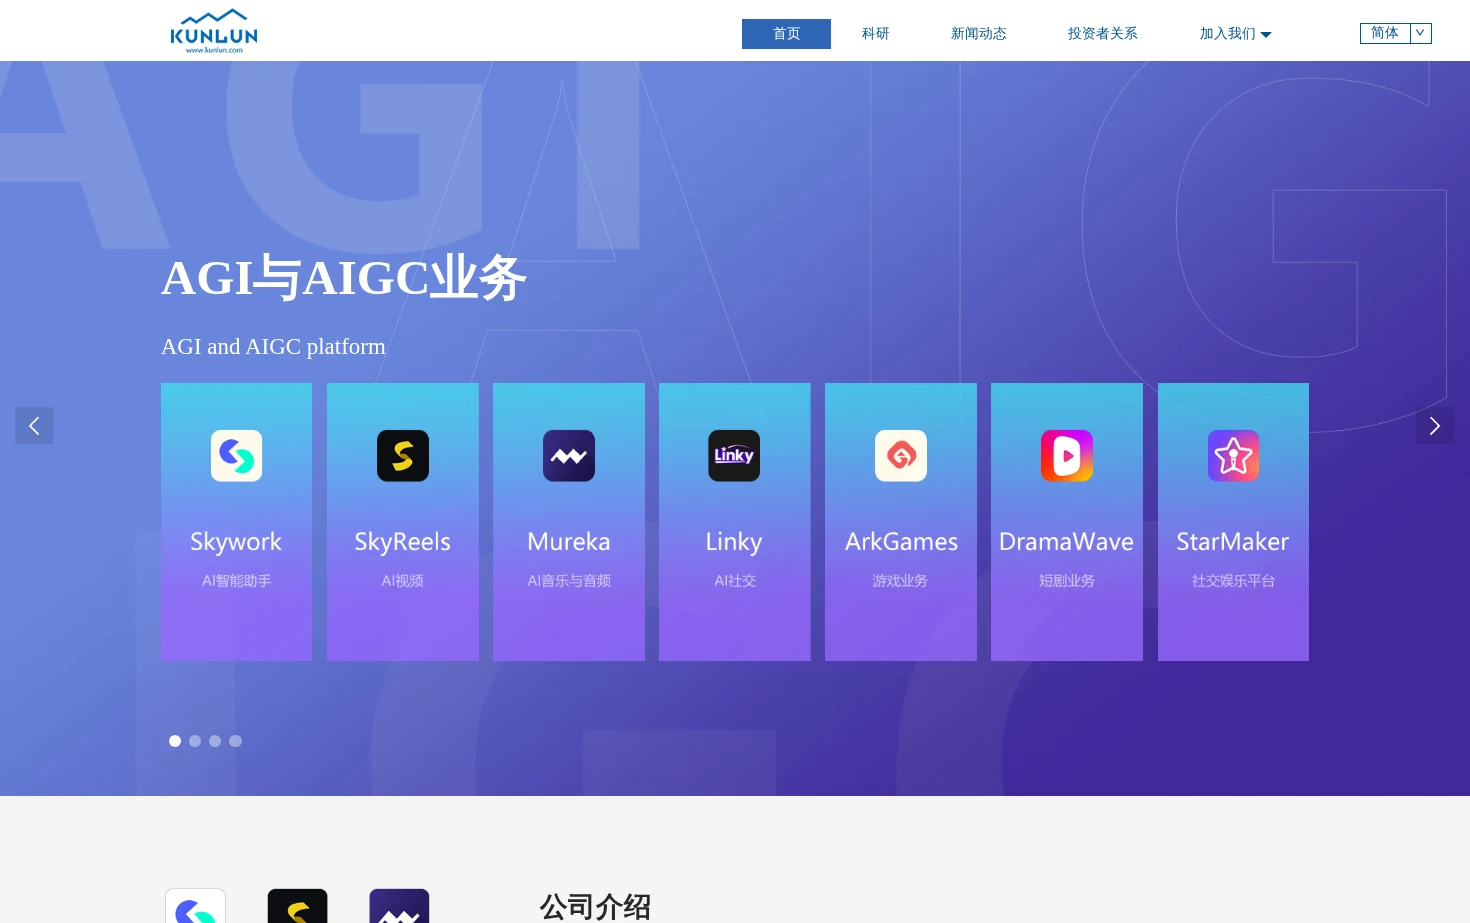
Task: Click the SkyReels card title
Action: [x=403, y=542]
